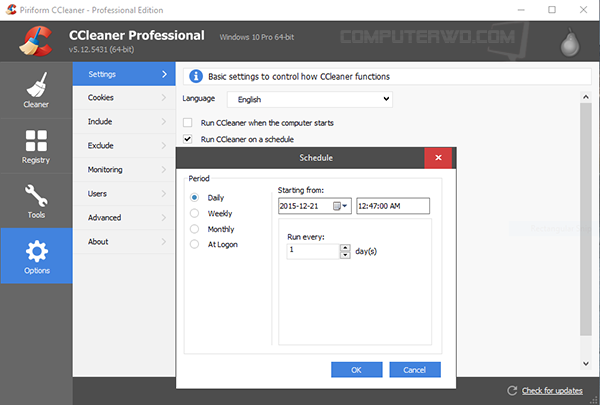600x405 pixels.
Task: Open the Exclude options page
Action: (124, 145)
